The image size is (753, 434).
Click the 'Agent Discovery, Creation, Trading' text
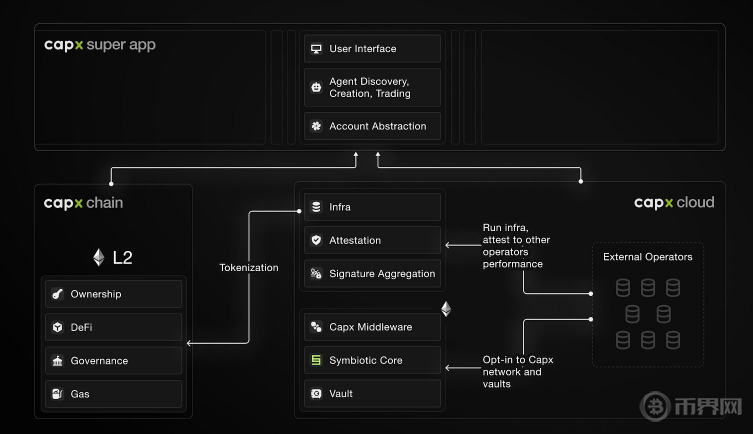click(x=370, y=87)
